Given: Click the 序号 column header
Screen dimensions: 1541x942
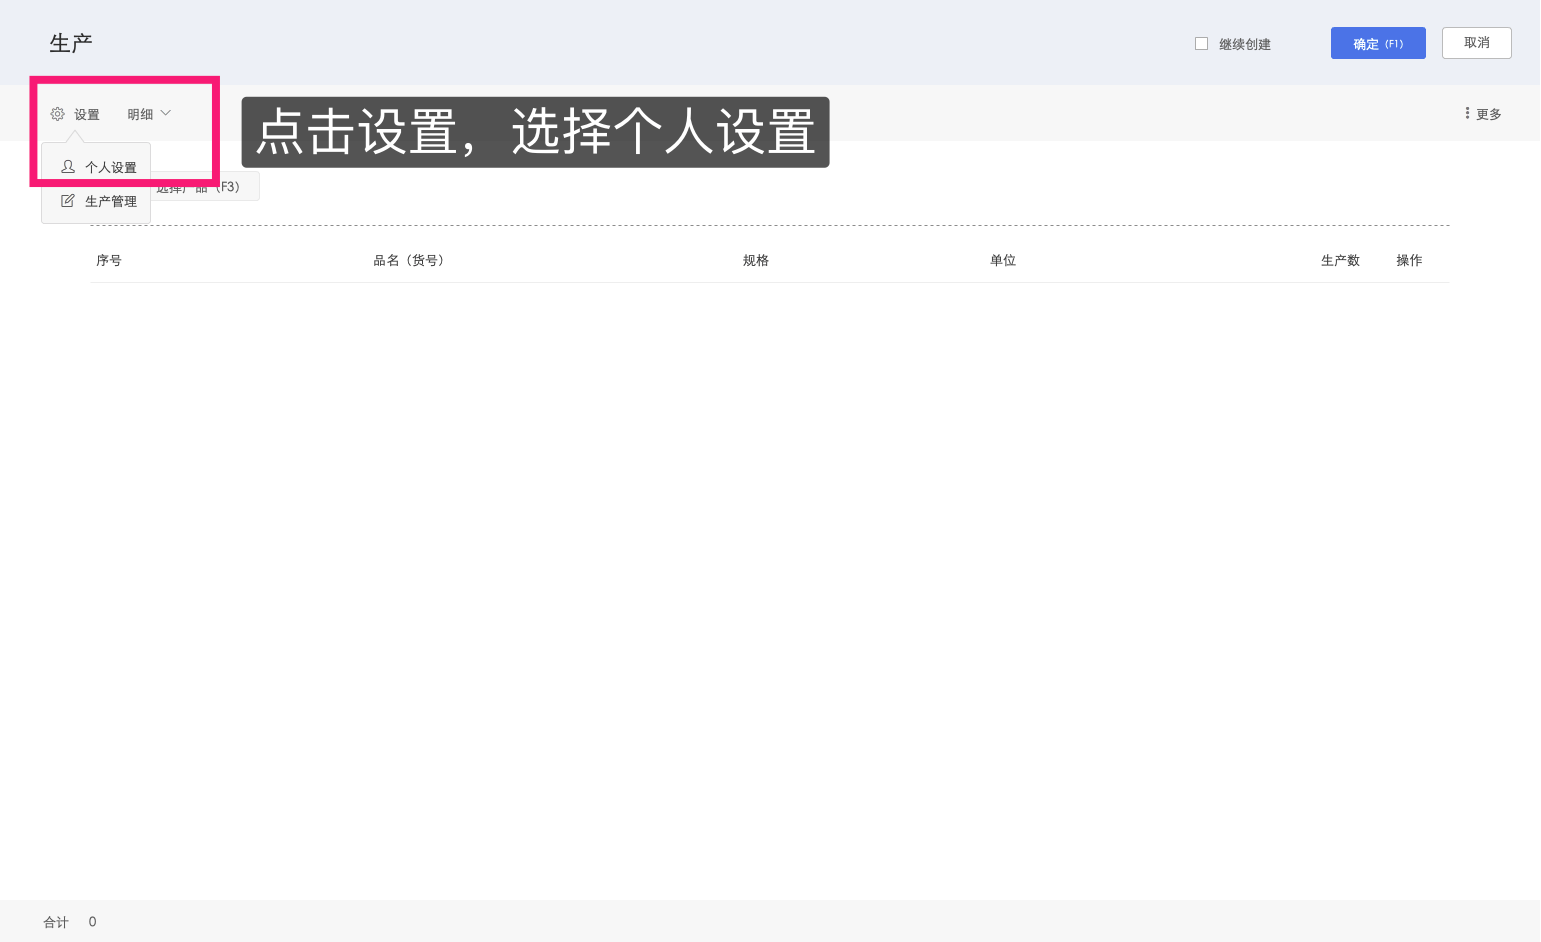Looking at the screenshot, I should coord(109,260).
